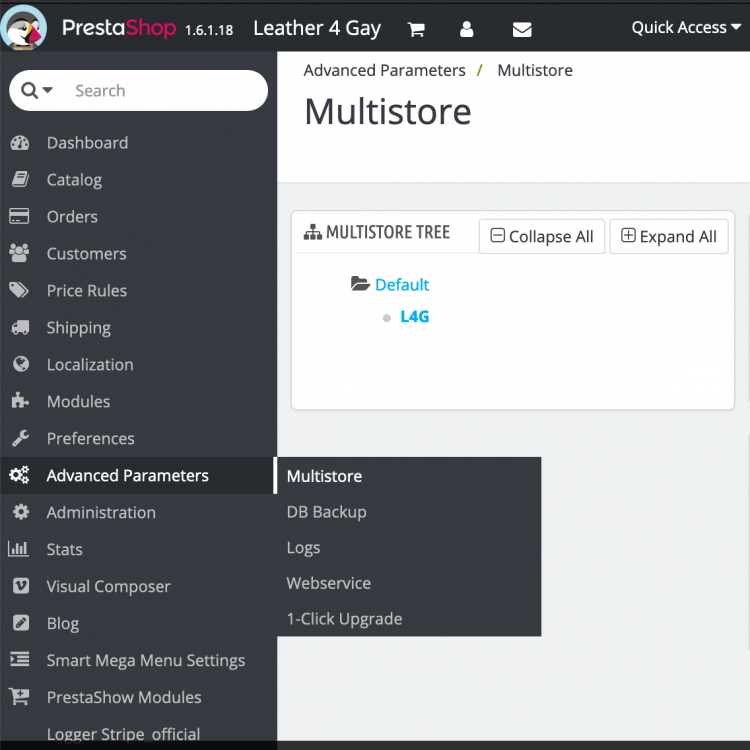
Task: Open the messages envelope icon in header
Action: 522,30
